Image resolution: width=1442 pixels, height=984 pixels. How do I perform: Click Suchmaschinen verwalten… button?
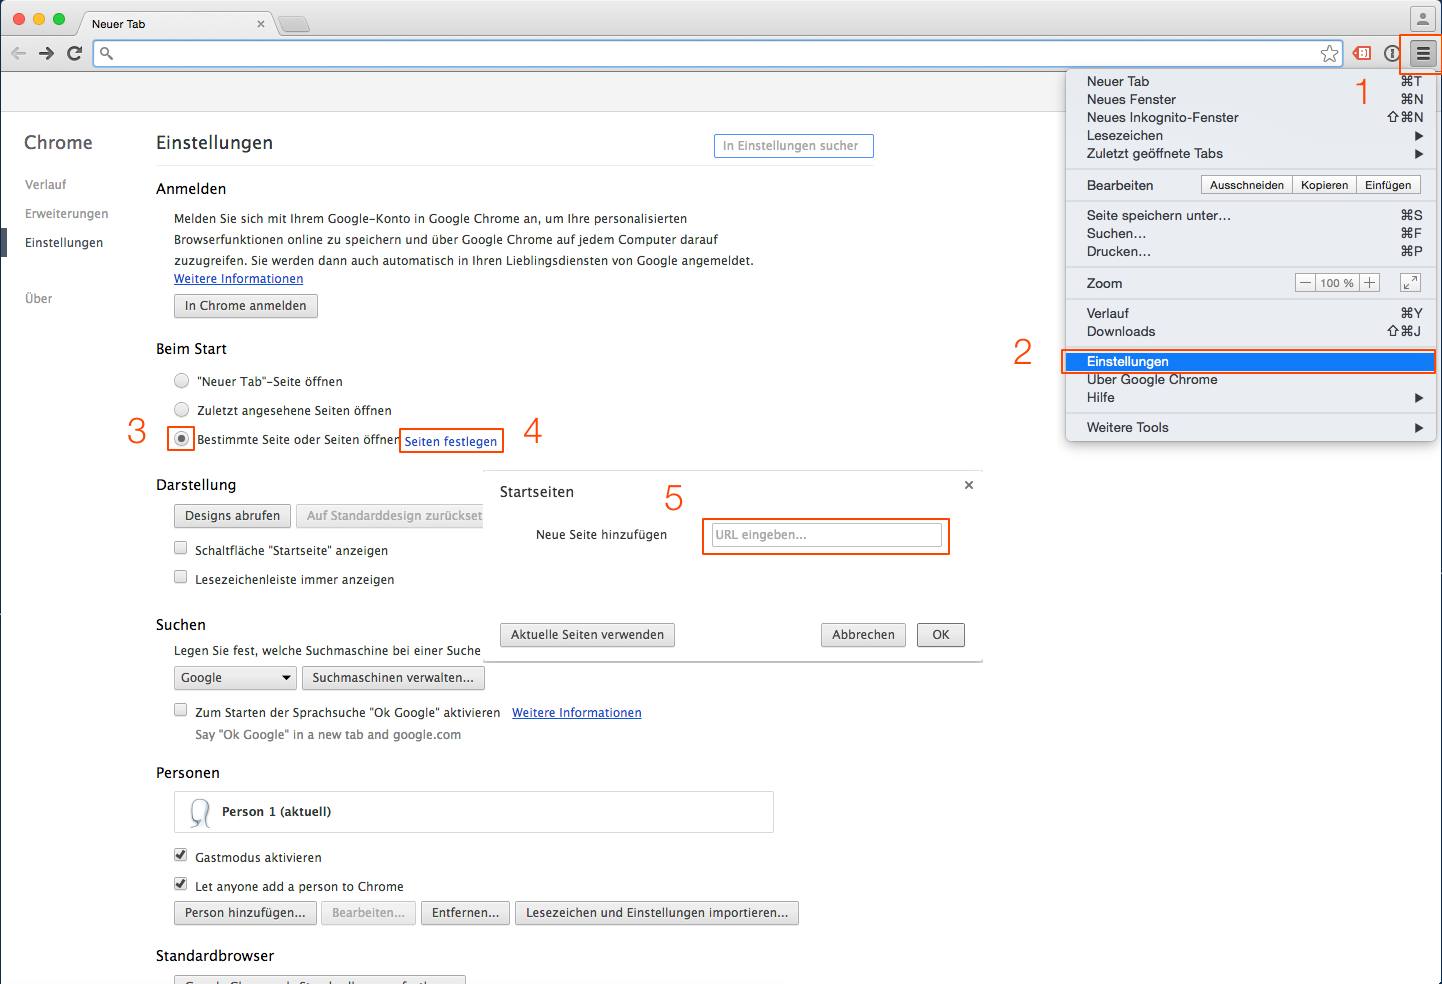pos(393,678)
